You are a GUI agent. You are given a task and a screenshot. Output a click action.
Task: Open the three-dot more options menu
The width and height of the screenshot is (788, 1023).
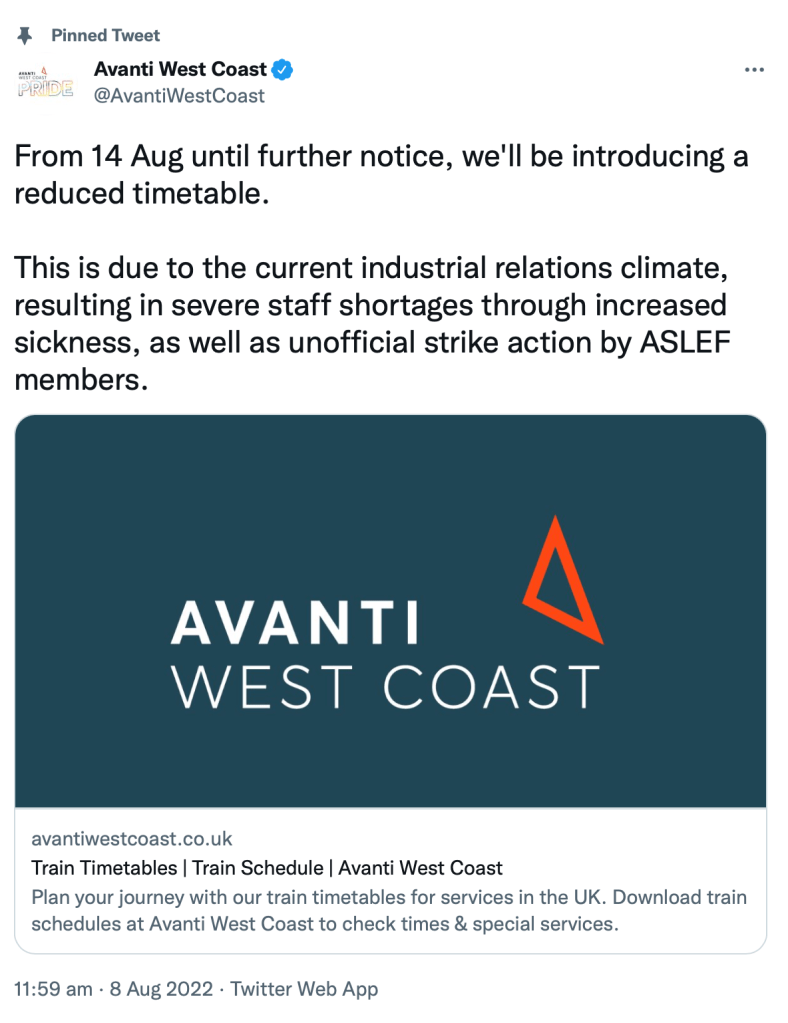tap(755, 70)
